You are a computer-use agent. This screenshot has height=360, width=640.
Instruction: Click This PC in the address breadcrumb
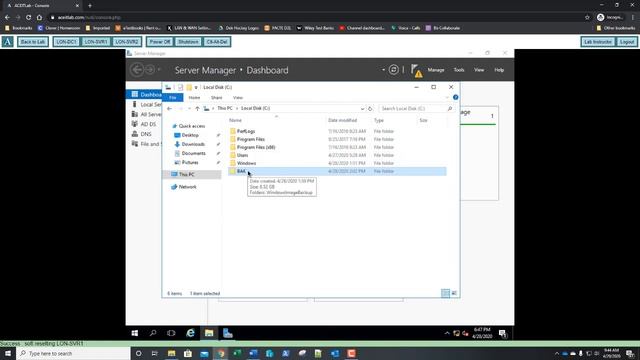pos(224,108)
